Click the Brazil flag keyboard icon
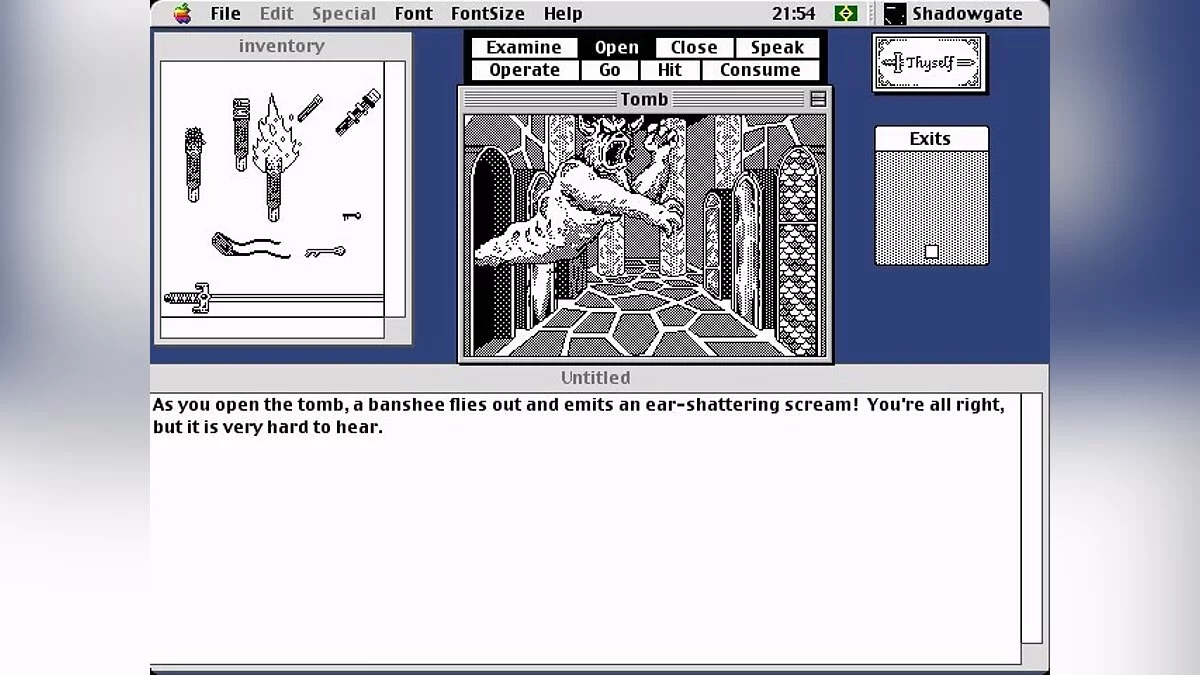Viewport: 1200px width, 675px height. [846, 14]
